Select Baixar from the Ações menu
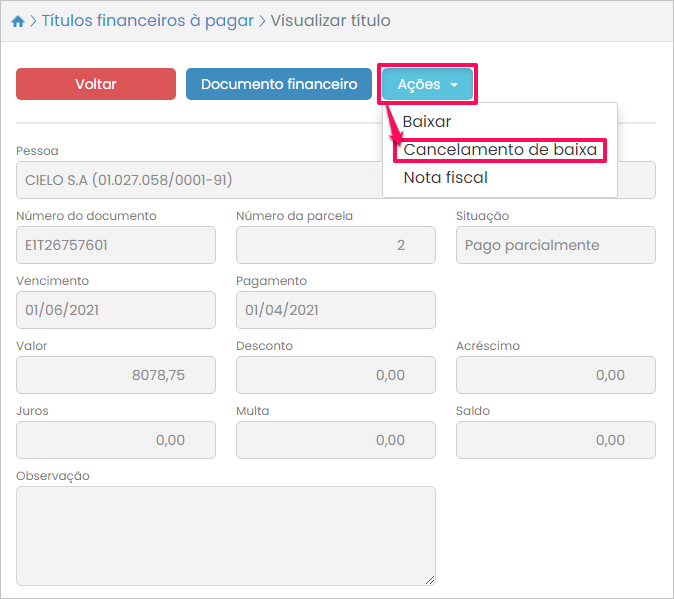 coord(427,122)
